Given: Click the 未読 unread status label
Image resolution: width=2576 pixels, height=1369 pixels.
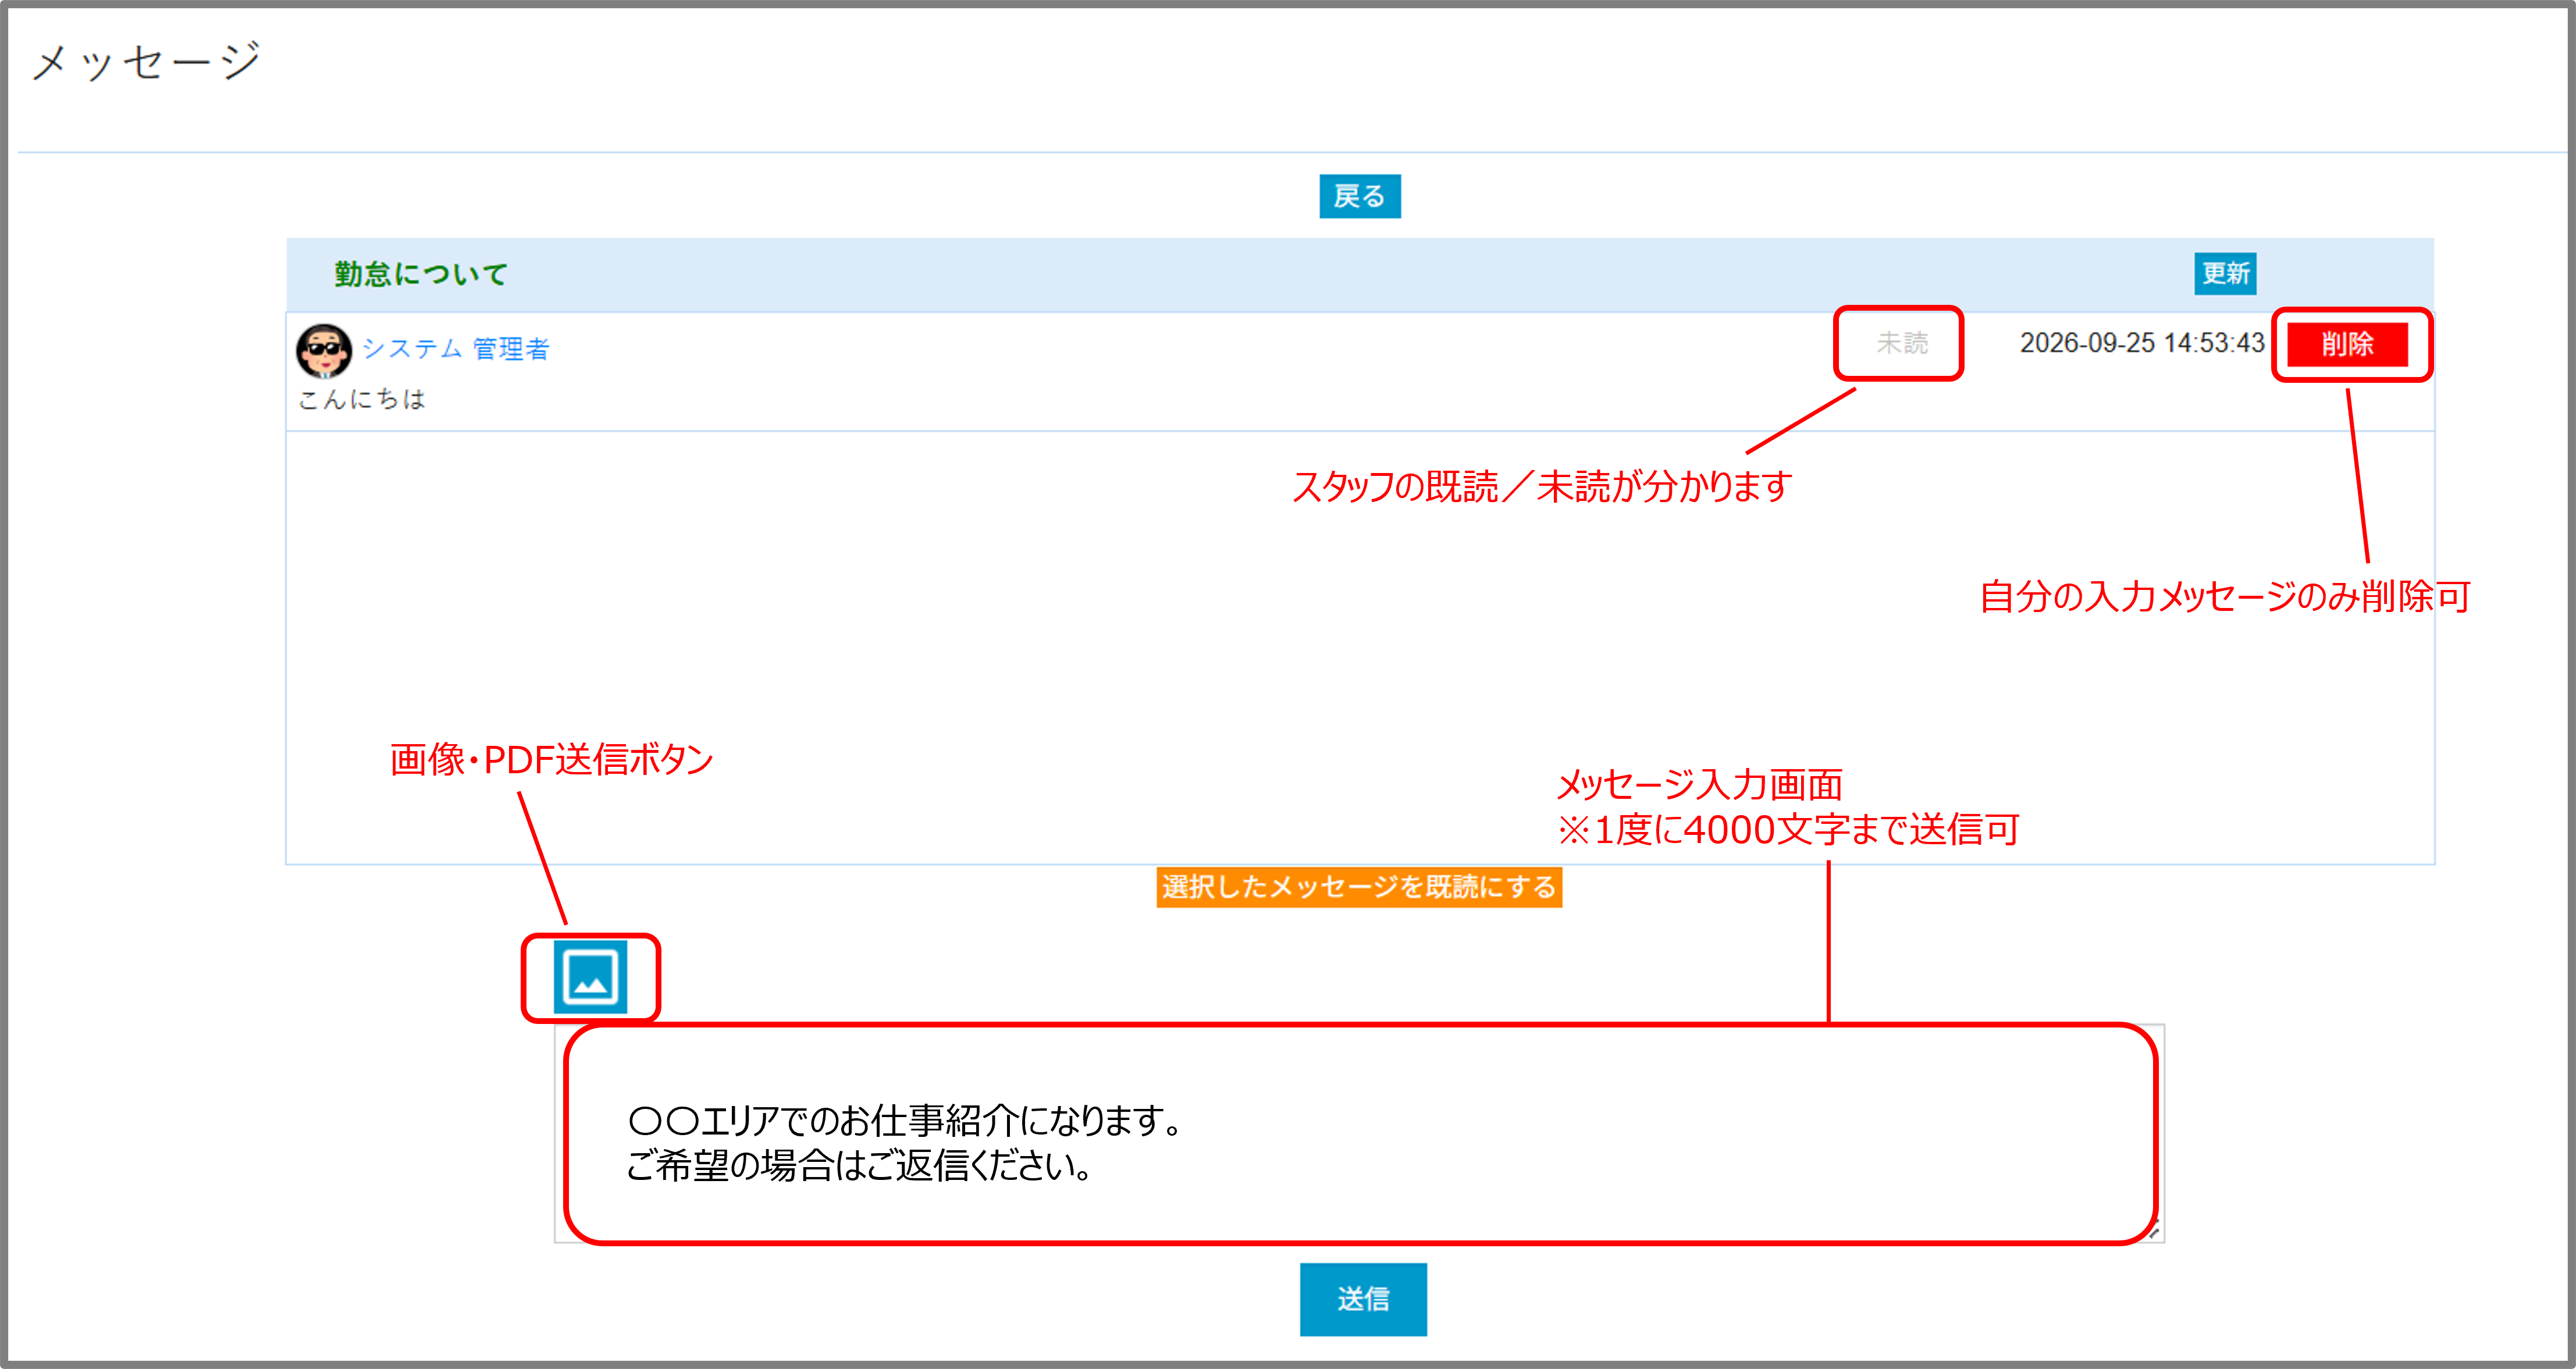Looking at the screenshot, I should pos(1901,343).
